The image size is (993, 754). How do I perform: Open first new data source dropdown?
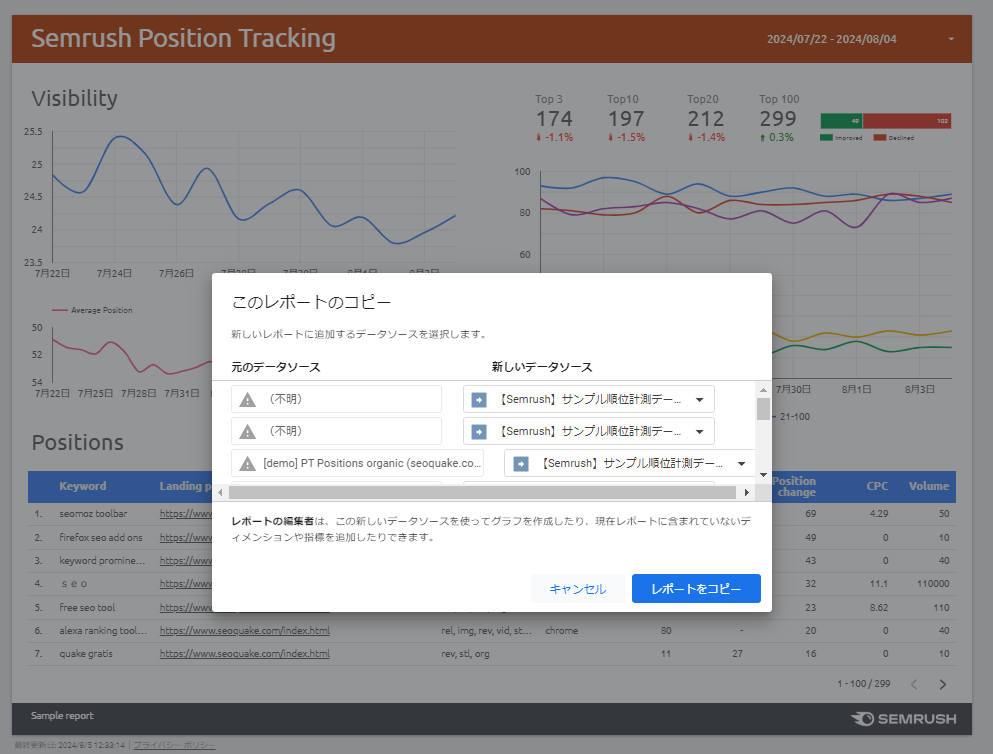589,399
